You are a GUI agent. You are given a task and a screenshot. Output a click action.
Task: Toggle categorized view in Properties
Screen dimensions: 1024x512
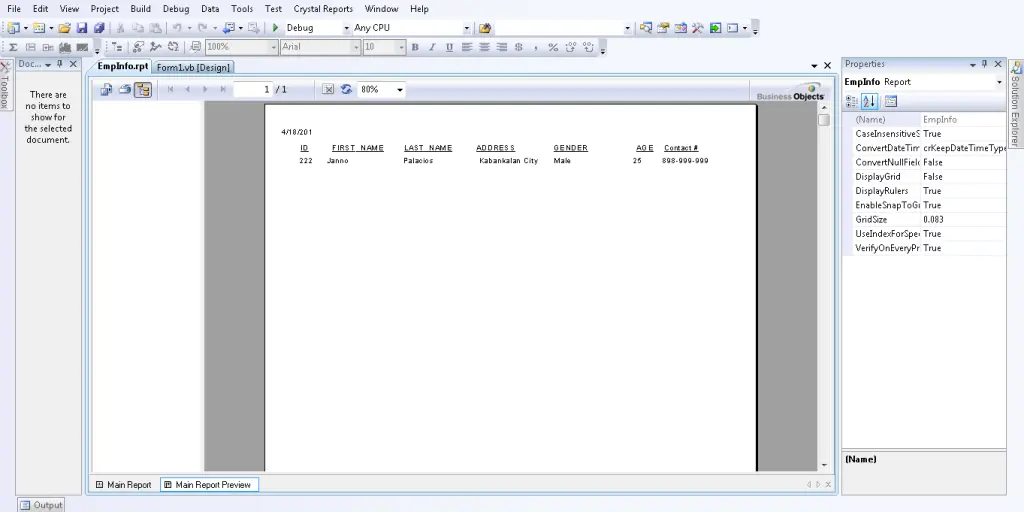[852, 101]
